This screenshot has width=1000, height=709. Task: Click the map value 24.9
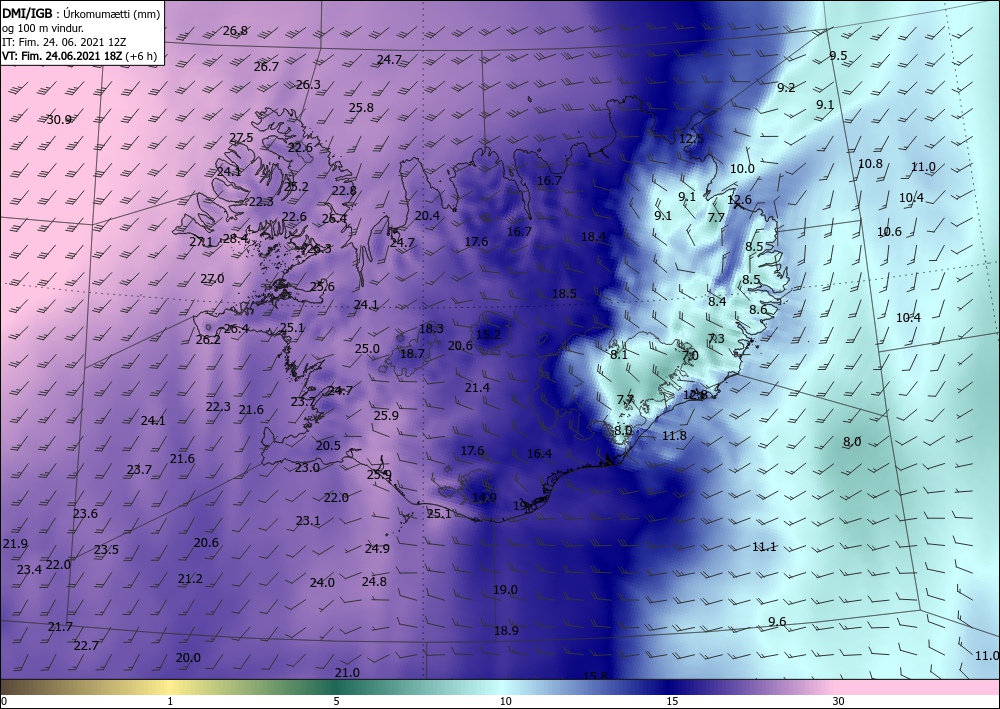(377, 548)
